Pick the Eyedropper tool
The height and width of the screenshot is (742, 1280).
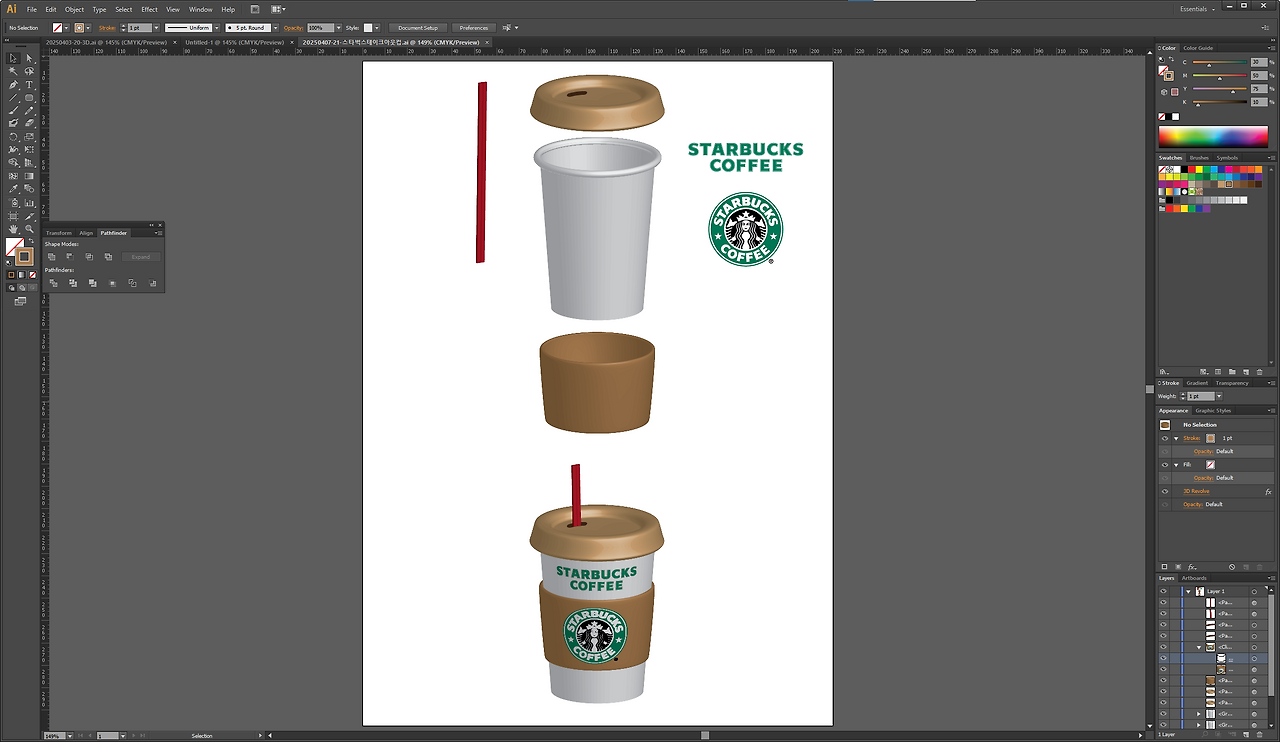[13, 189]
